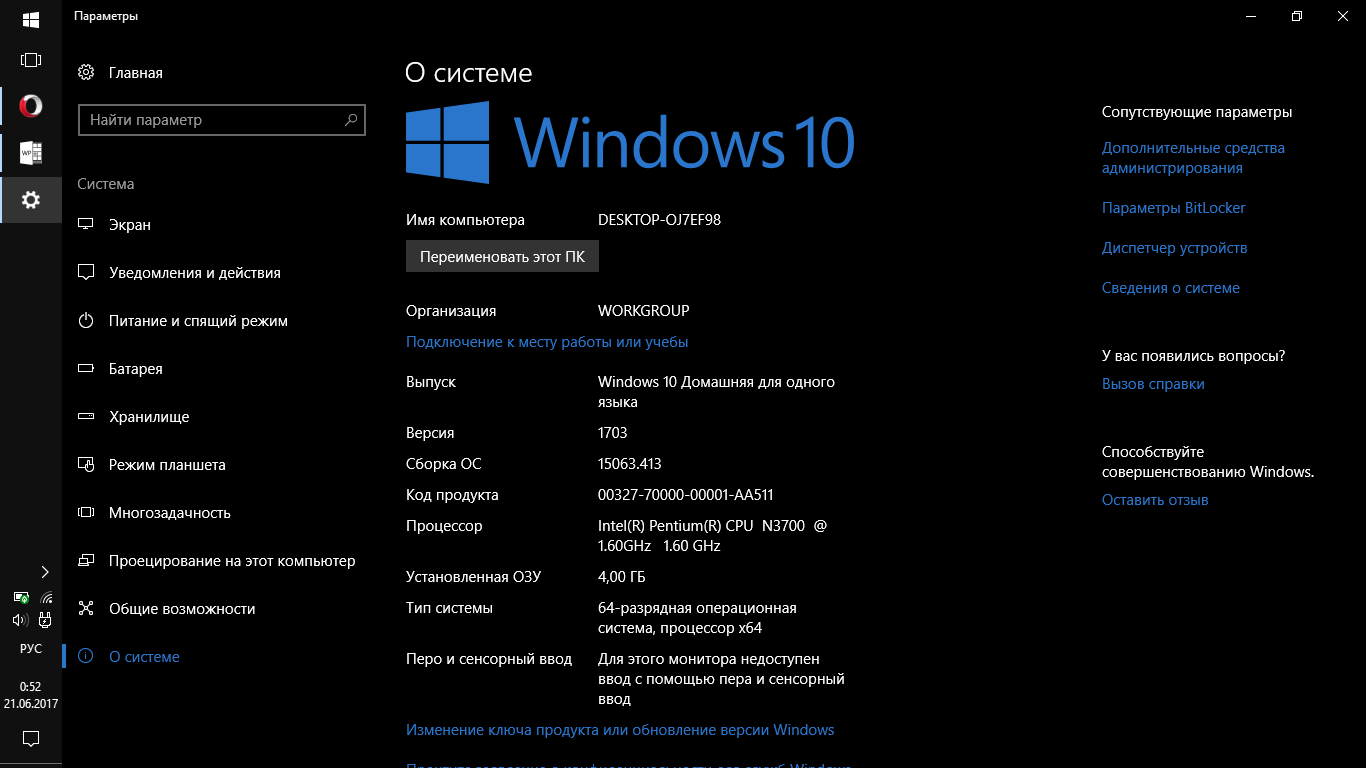The image size is (1366, 768).
Task: Click Переименовать этот ПК button
Action: [502, 256]
